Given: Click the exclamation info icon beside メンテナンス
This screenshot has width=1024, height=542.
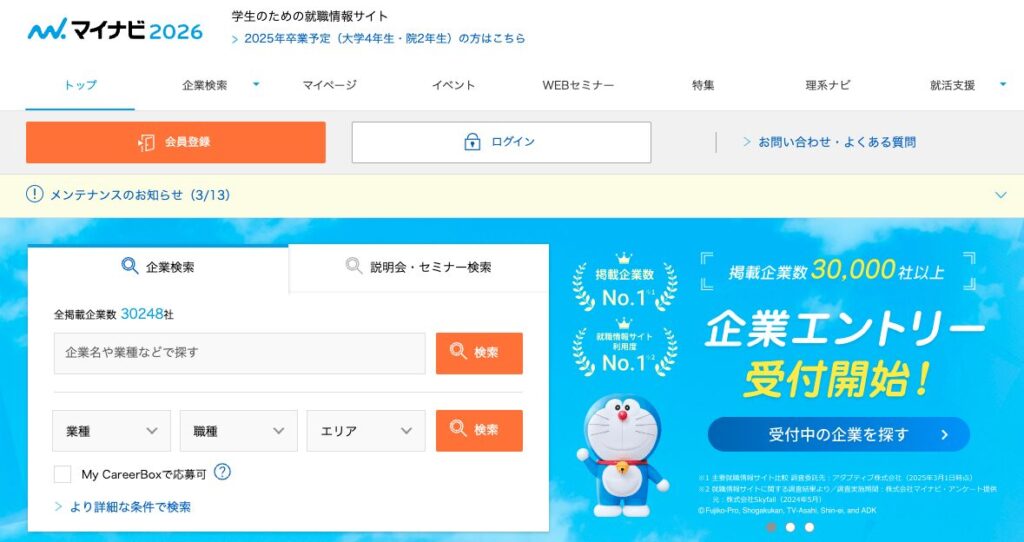Looking at the screenshot, I should 35,194.
